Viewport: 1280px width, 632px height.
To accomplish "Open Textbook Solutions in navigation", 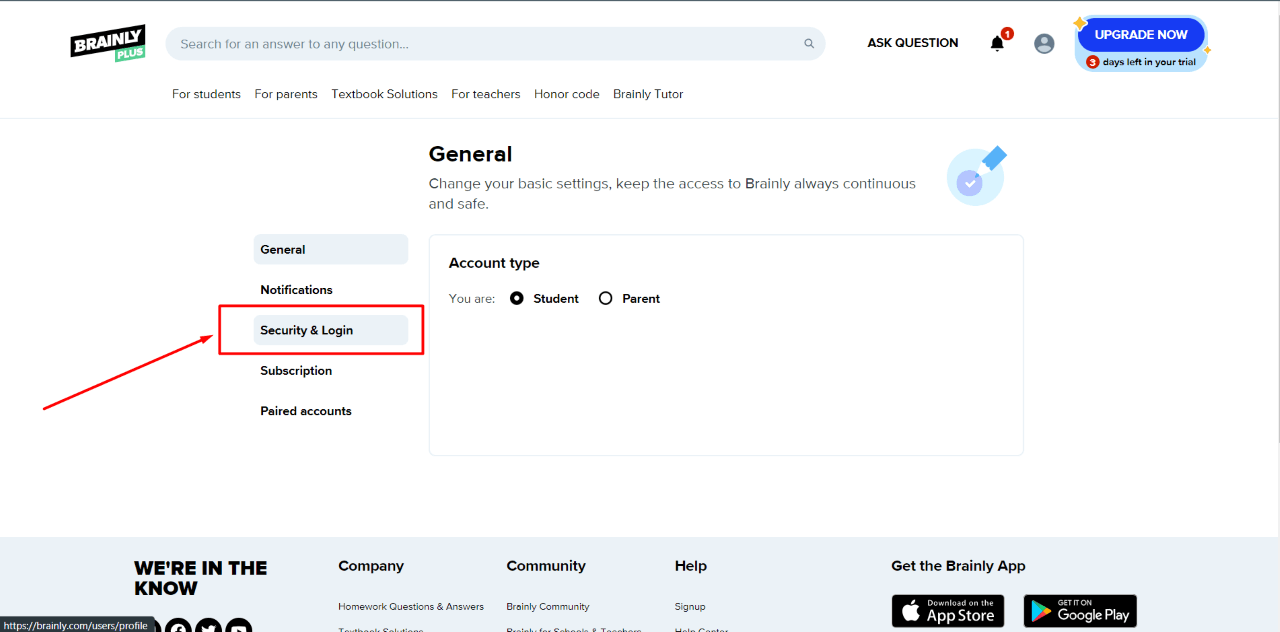I will (x=385, y=94).
